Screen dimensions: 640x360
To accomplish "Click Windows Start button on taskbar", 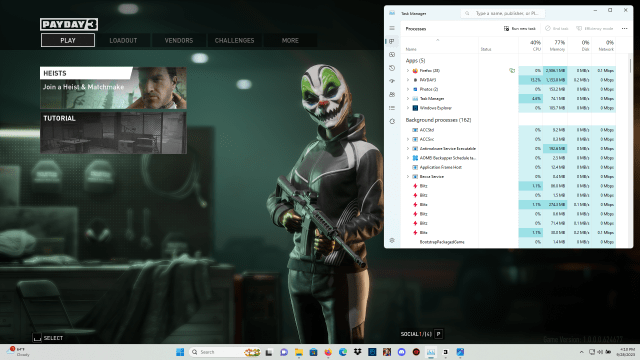I will tap(180, 352).
